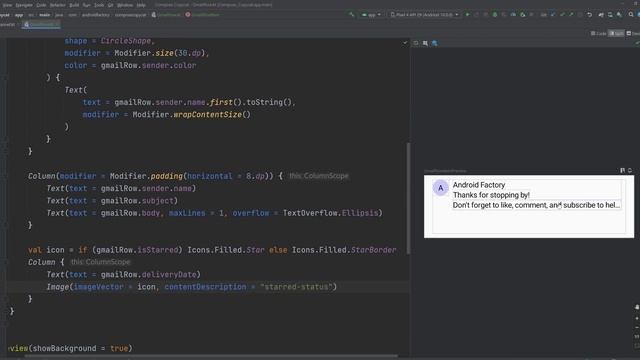This screenshot has width=640, height=360.
Task: Click 'Thanks for stopping by!' in the preview
Action: [x=491, y=195]
